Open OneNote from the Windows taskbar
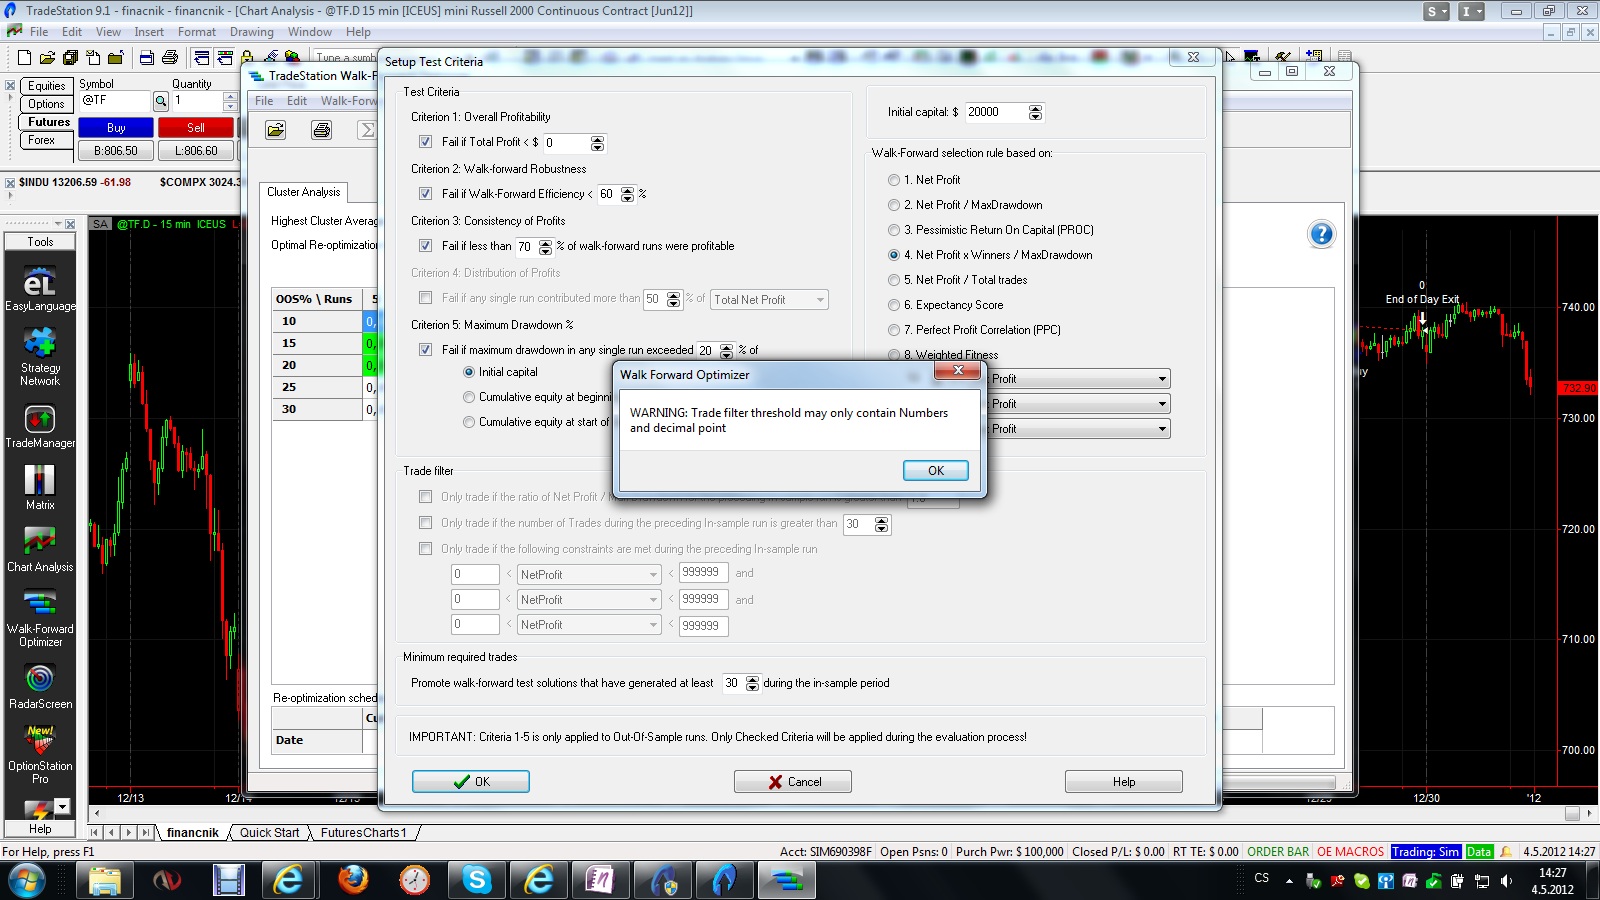1600x900 pixels. click(x=600, y=880)
